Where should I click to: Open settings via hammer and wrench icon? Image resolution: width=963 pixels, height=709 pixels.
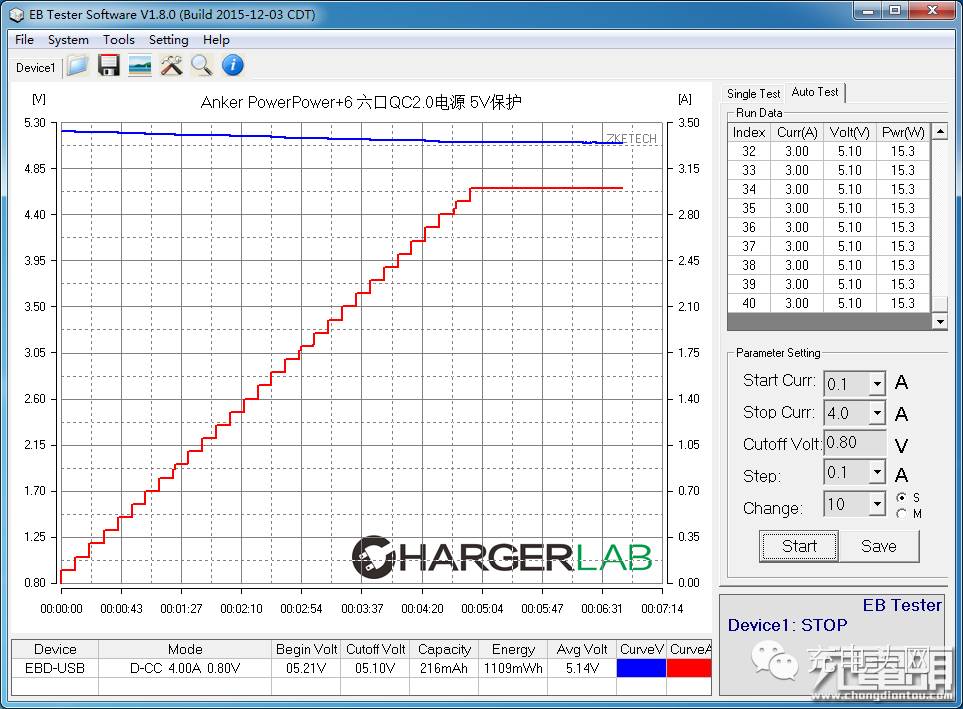(x=171, y=65)
